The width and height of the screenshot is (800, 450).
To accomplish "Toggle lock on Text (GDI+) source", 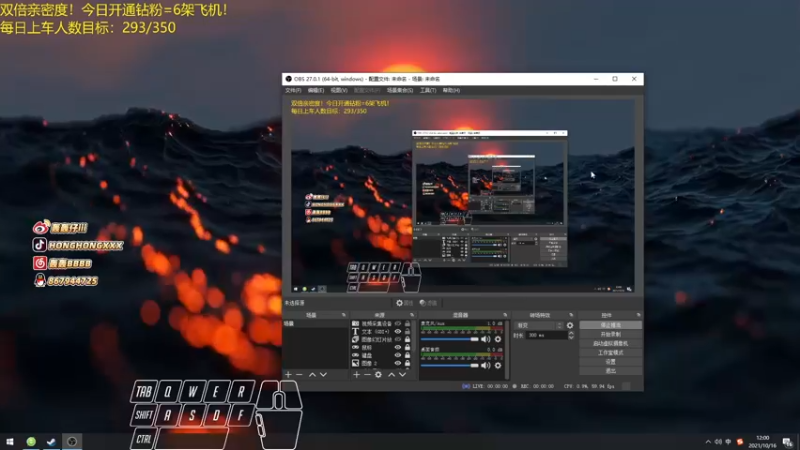I will pos(407,332).
